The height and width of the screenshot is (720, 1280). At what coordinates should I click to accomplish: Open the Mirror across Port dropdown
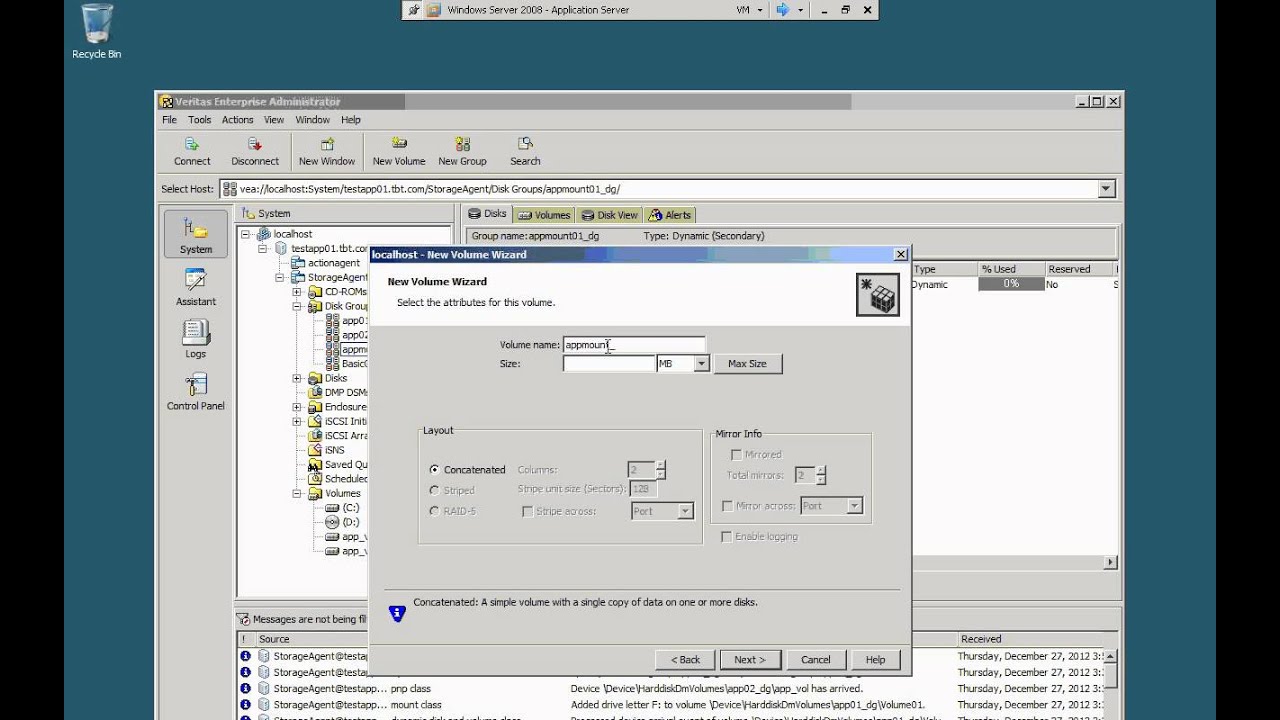coord(854,506)
